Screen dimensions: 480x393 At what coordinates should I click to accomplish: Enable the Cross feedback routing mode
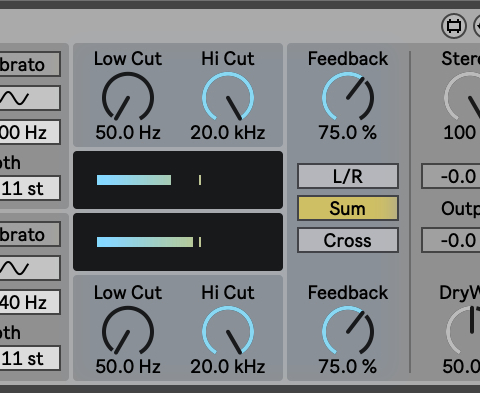[348, 240]
